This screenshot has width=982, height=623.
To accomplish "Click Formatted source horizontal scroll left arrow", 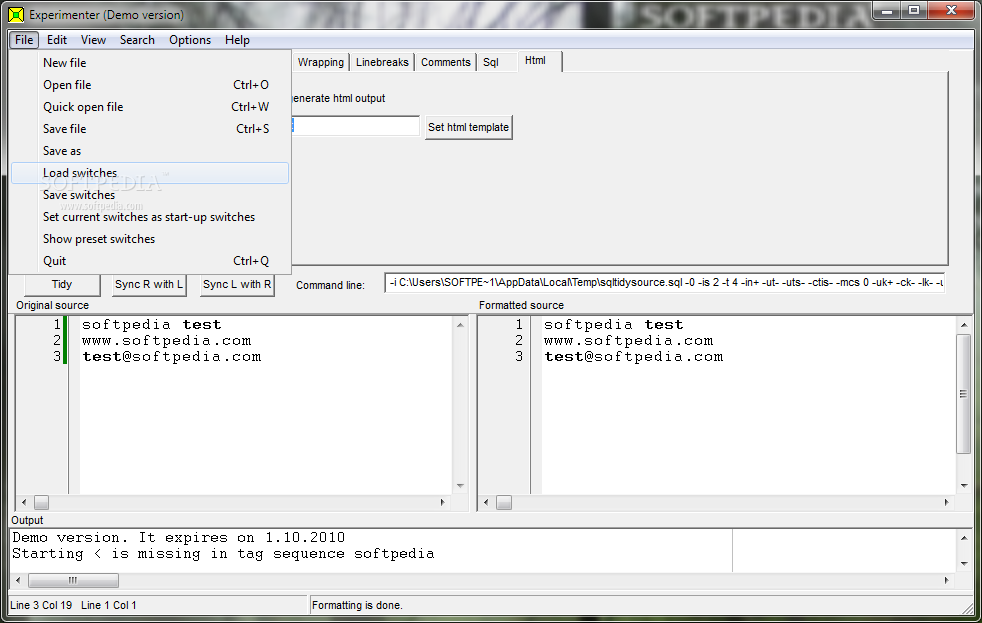I will pyautogui.click(x=486, y=502).
